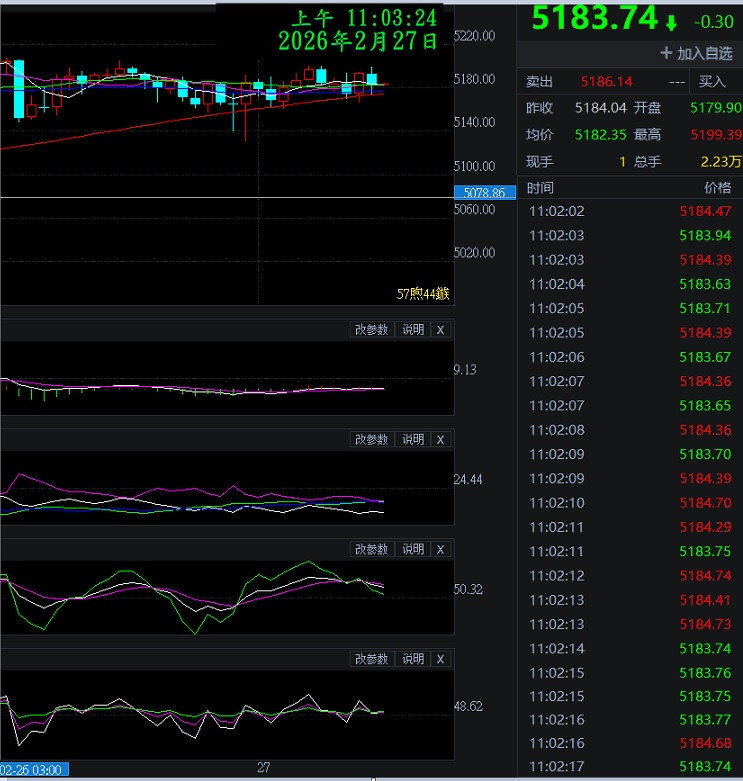Click the plus icon beside 加入自选
This screenshot has height=781, width=743.
tap(666, 53)
